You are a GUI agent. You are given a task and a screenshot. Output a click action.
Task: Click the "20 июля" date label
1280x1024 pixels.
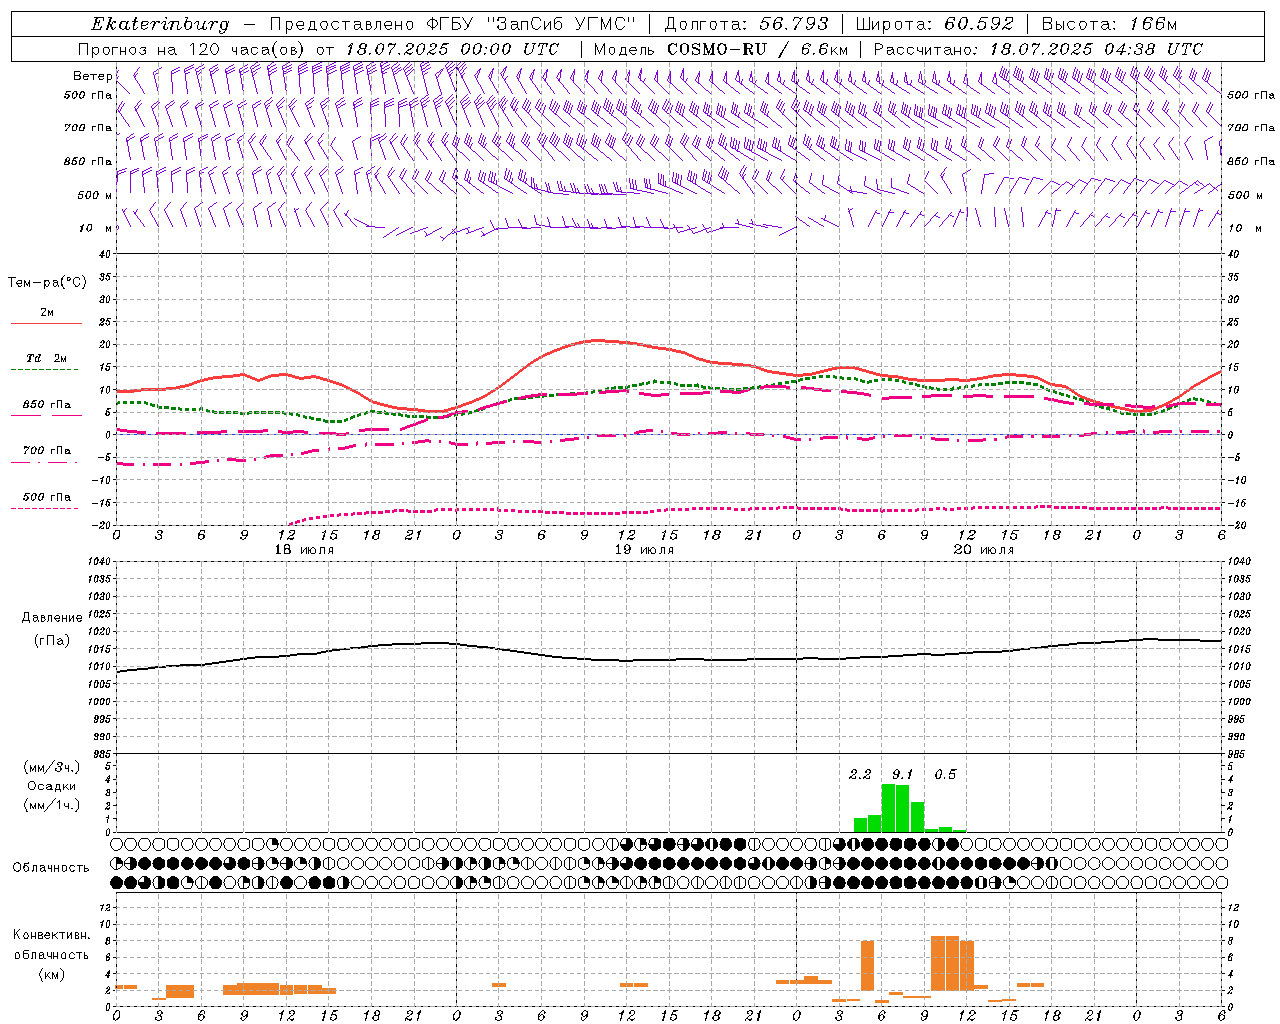coord(984,550)
